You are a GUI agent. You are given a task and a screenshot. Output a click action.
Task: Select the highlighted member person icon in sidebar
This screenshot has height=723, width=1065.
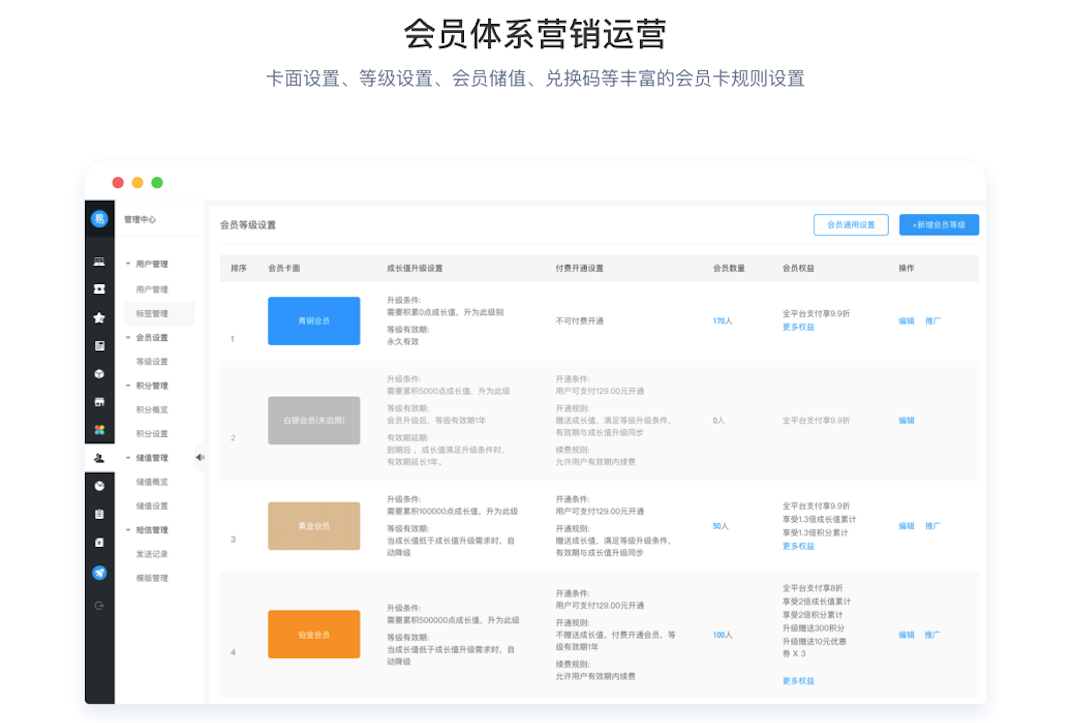[x=100, y=460]
